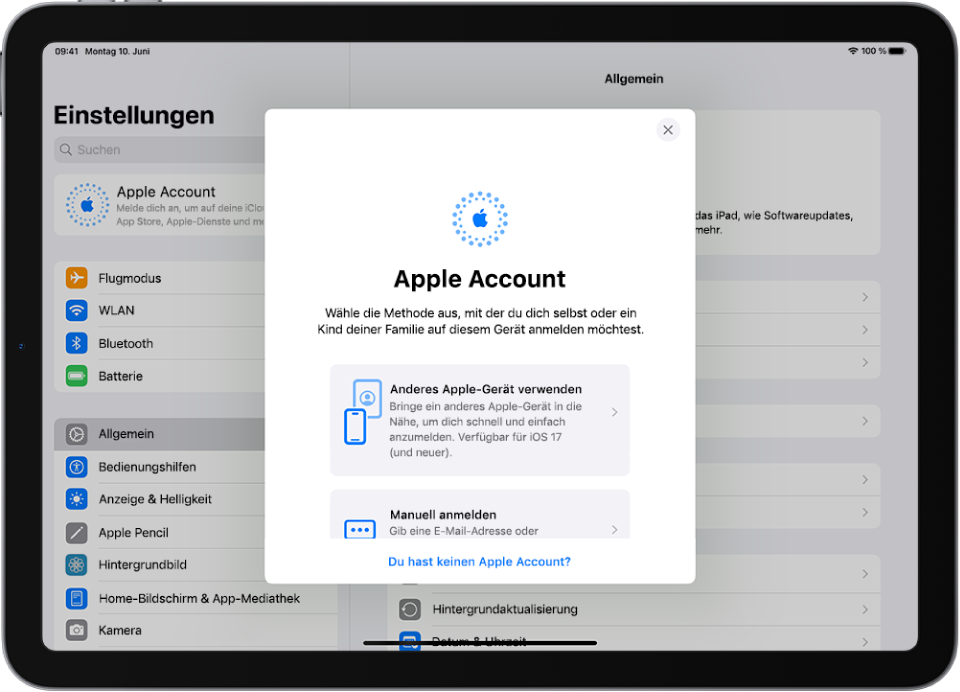Open Anzeige & Helligkeit brightness icon
The width and height of the screenshot is (960, 692).
coord(77,499)
